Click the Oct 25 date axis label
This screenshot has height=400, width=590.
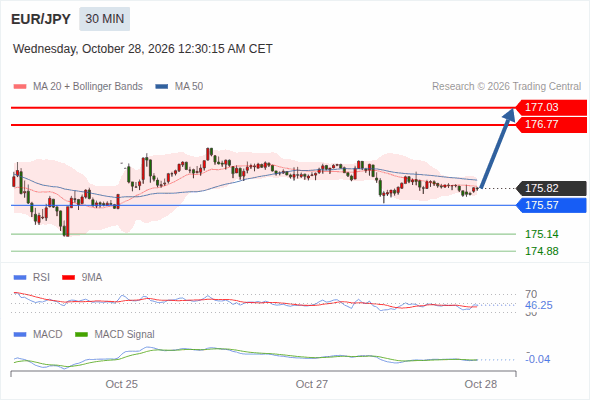tap(122, 384)
